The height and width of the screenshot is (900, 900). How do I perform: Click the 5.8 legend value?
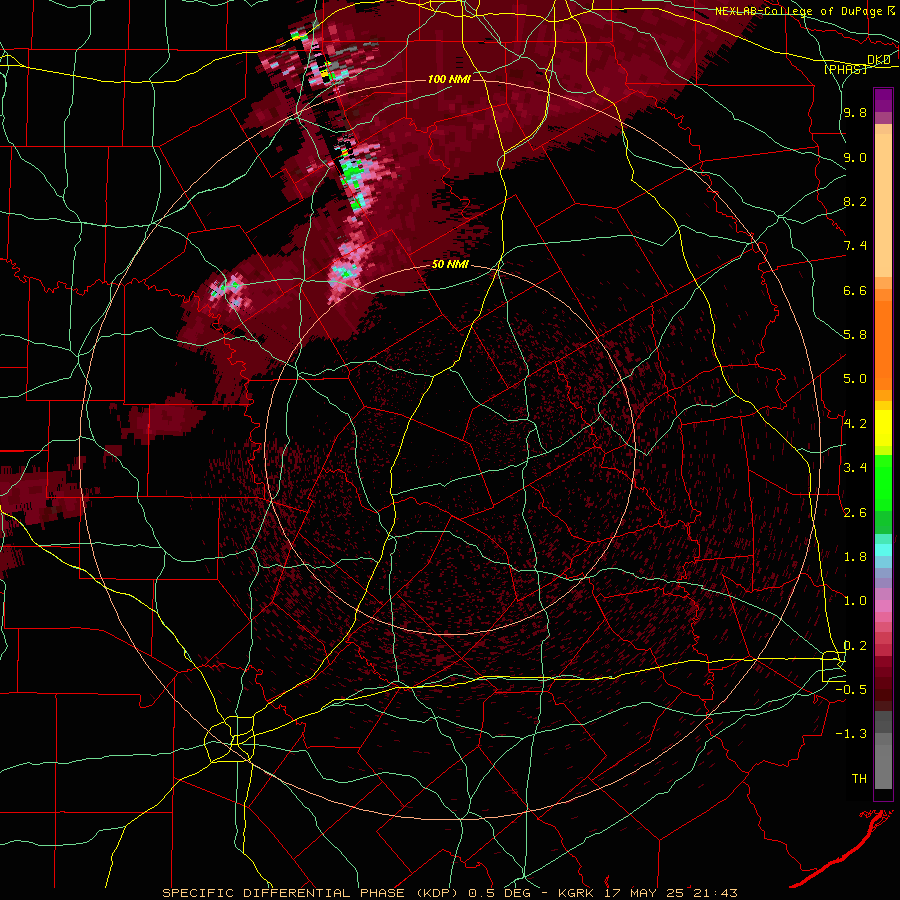(855, 335)
